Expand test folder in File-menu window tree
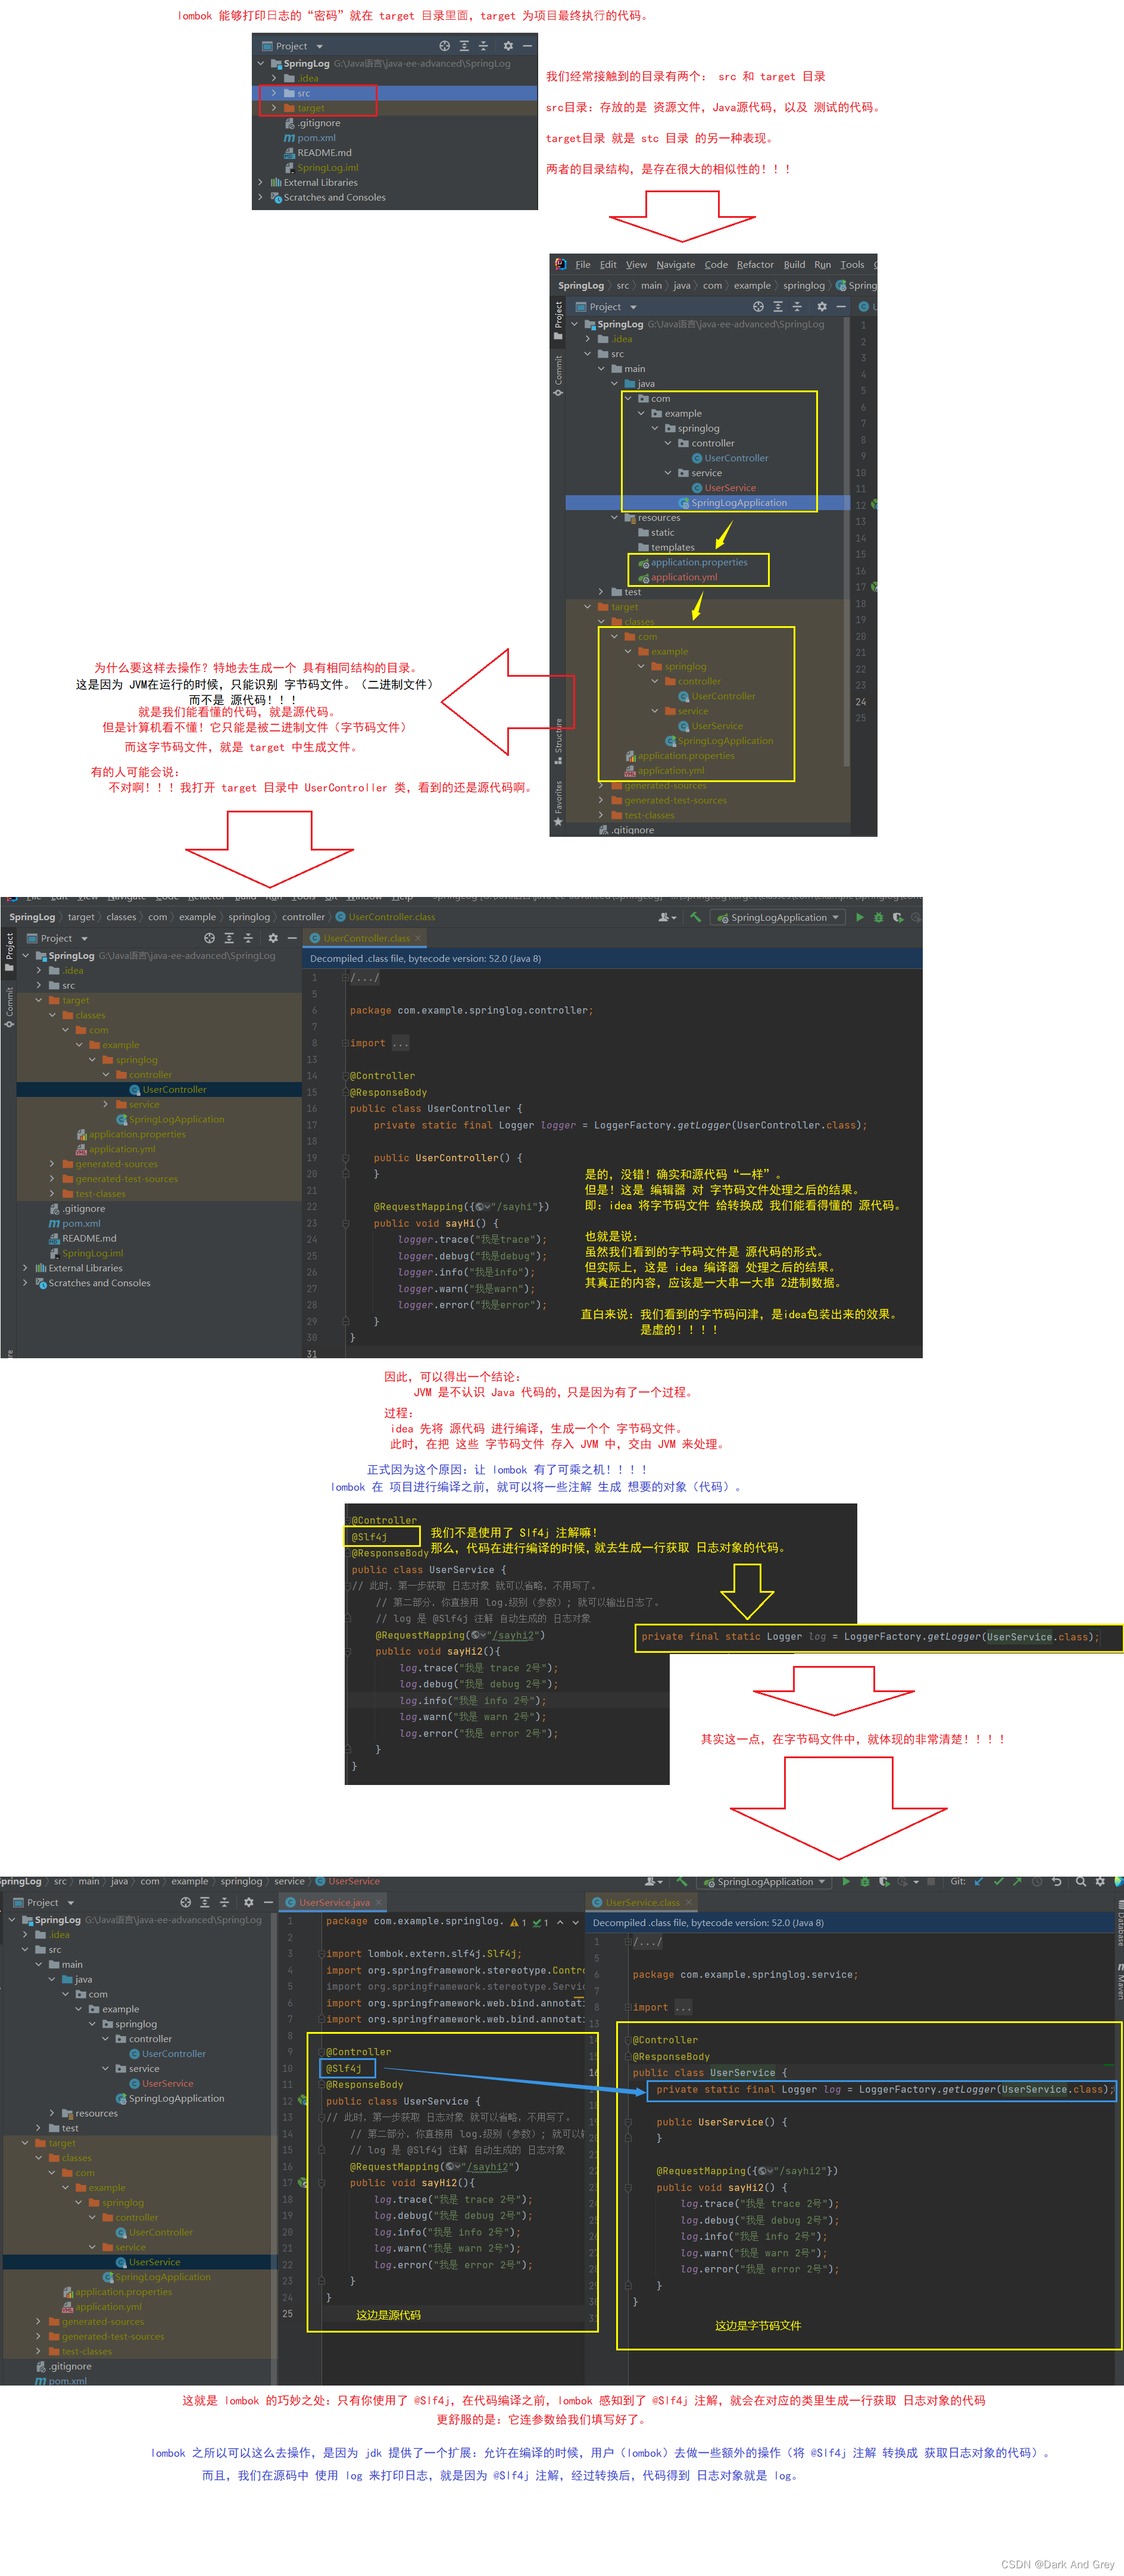This screenshot has height=2576, width=1124. pyautogui.click(x=601, y=592)
